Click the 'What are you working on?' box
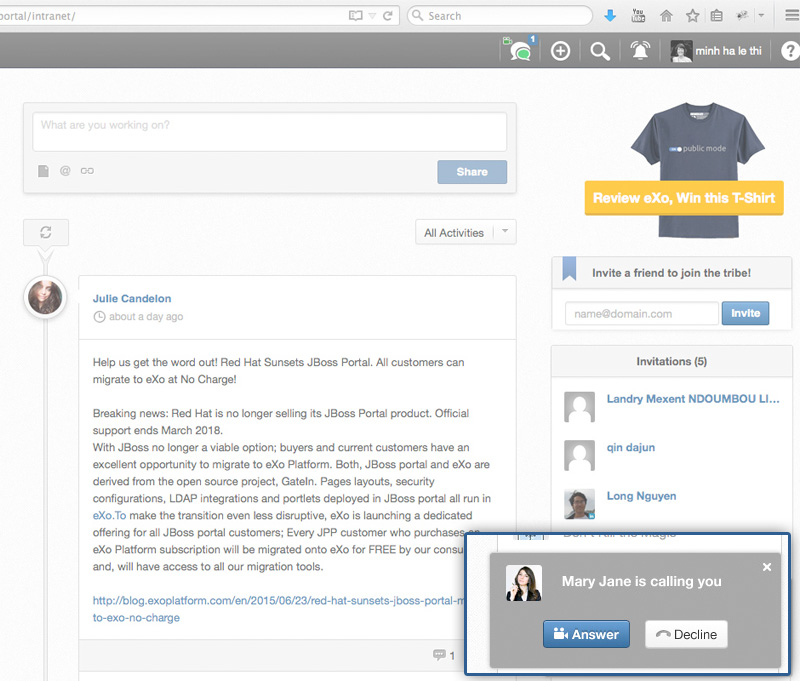This screenshot has height=681, width=800. click(x=269, y=132)
